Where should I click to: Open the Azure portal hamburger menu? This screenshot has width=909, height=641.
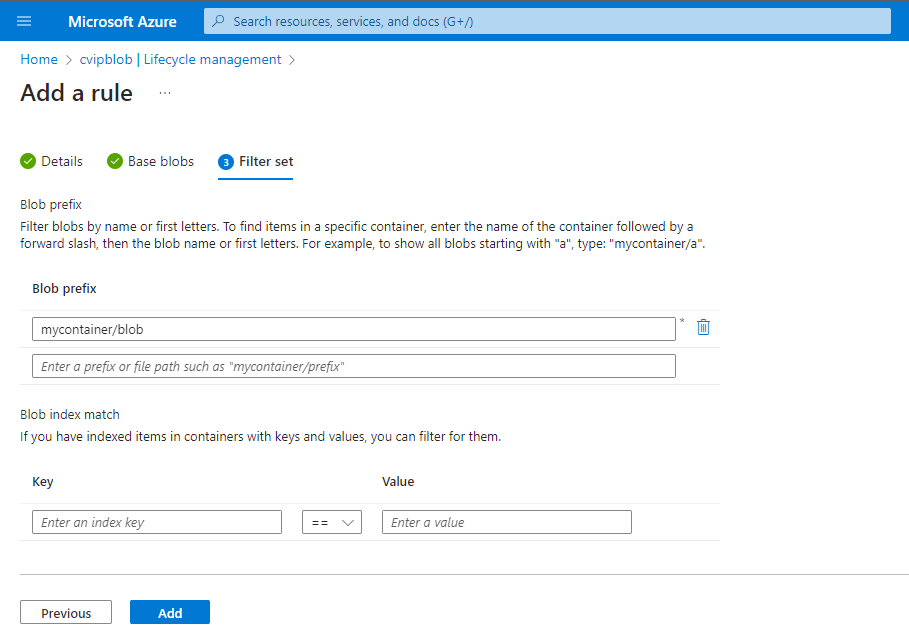click(x=24, y=21)
